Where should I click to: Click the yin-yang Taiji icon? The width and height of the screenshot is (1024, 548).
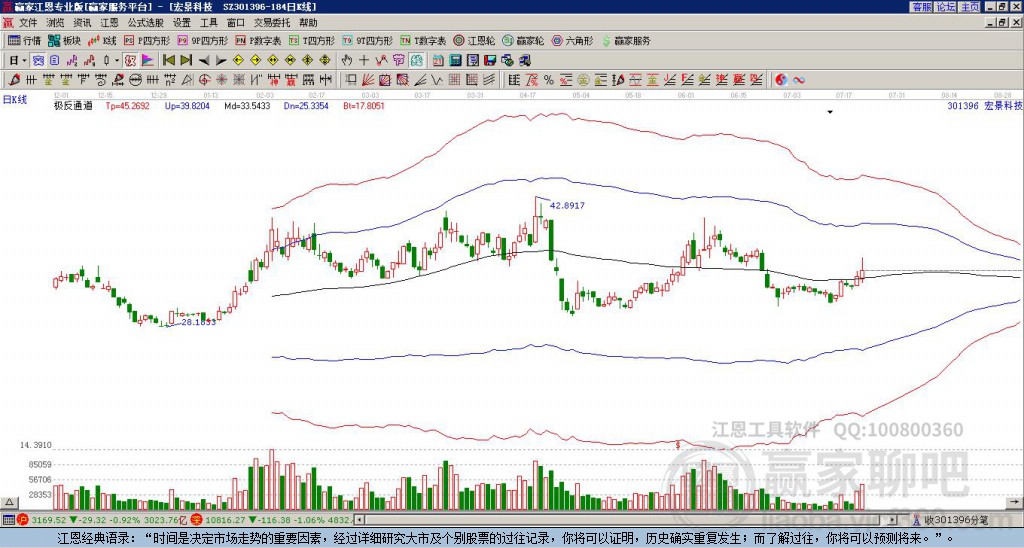pos(781,80)
